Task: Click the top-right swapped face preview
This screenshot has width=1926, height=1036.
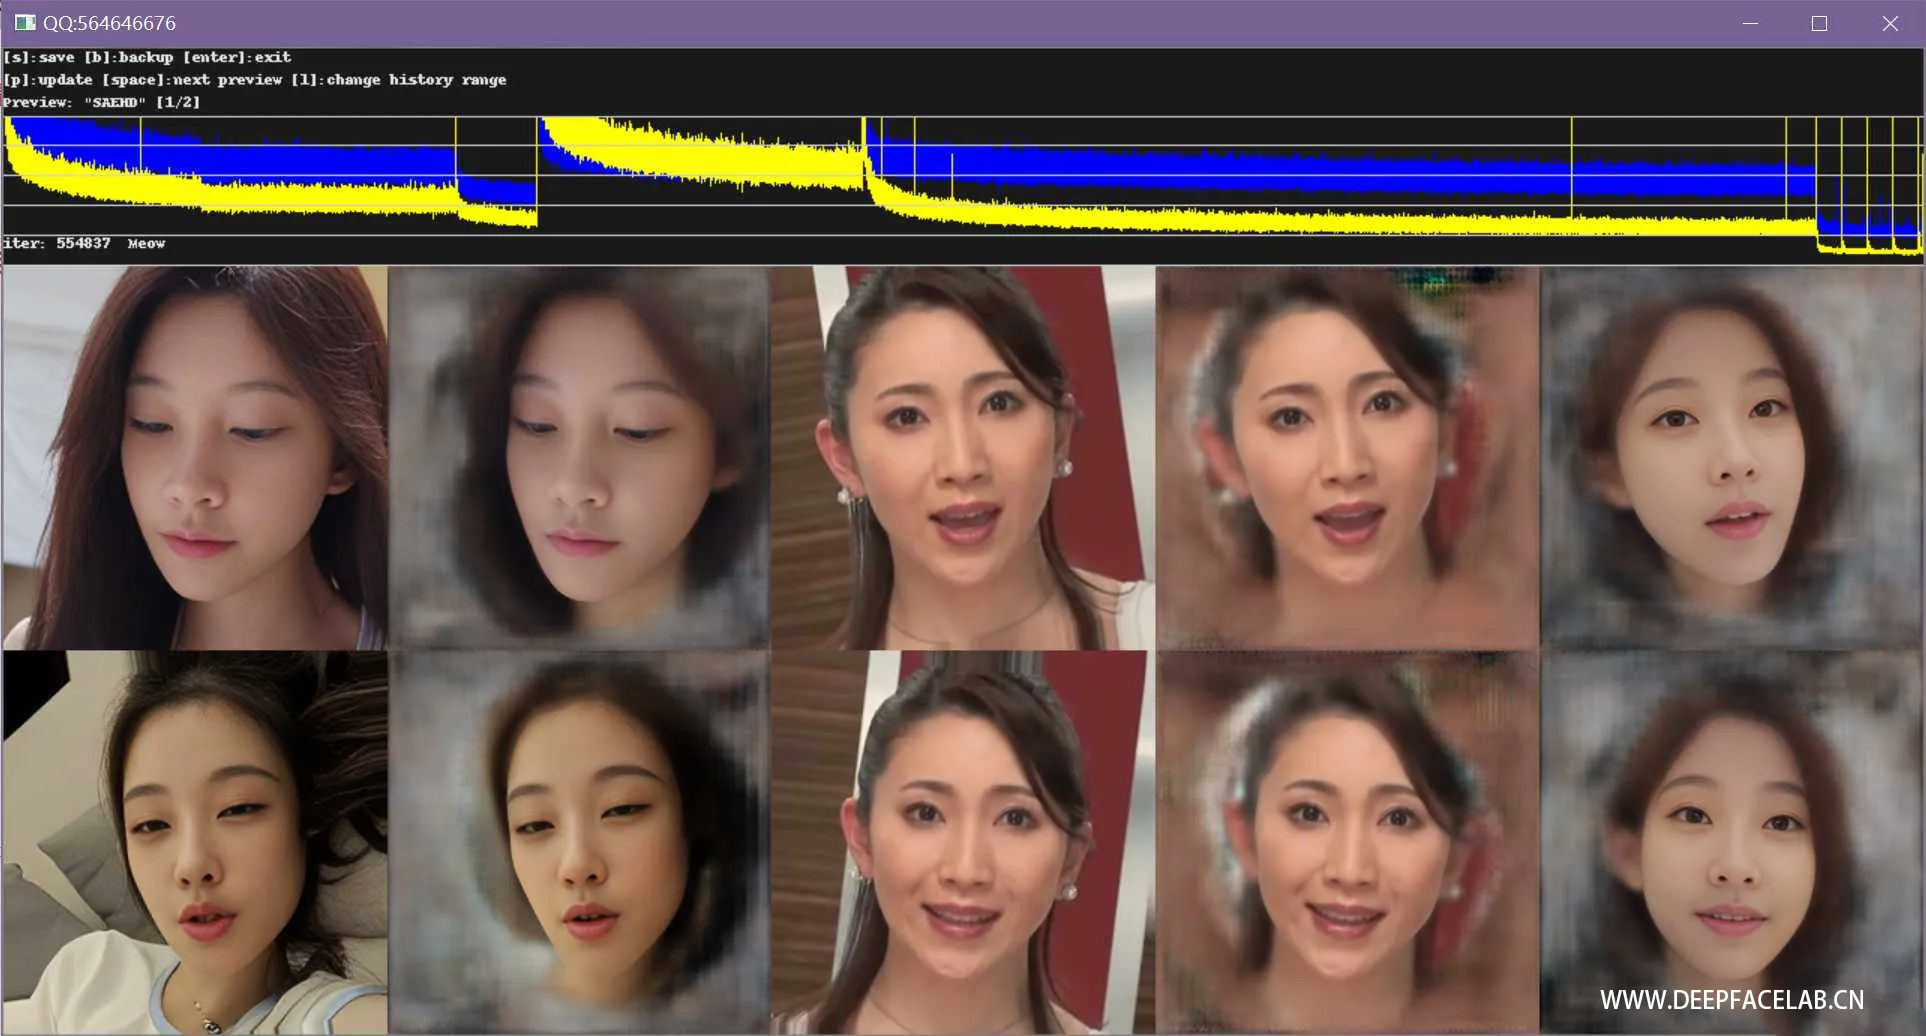Action: click(1732, 458)
